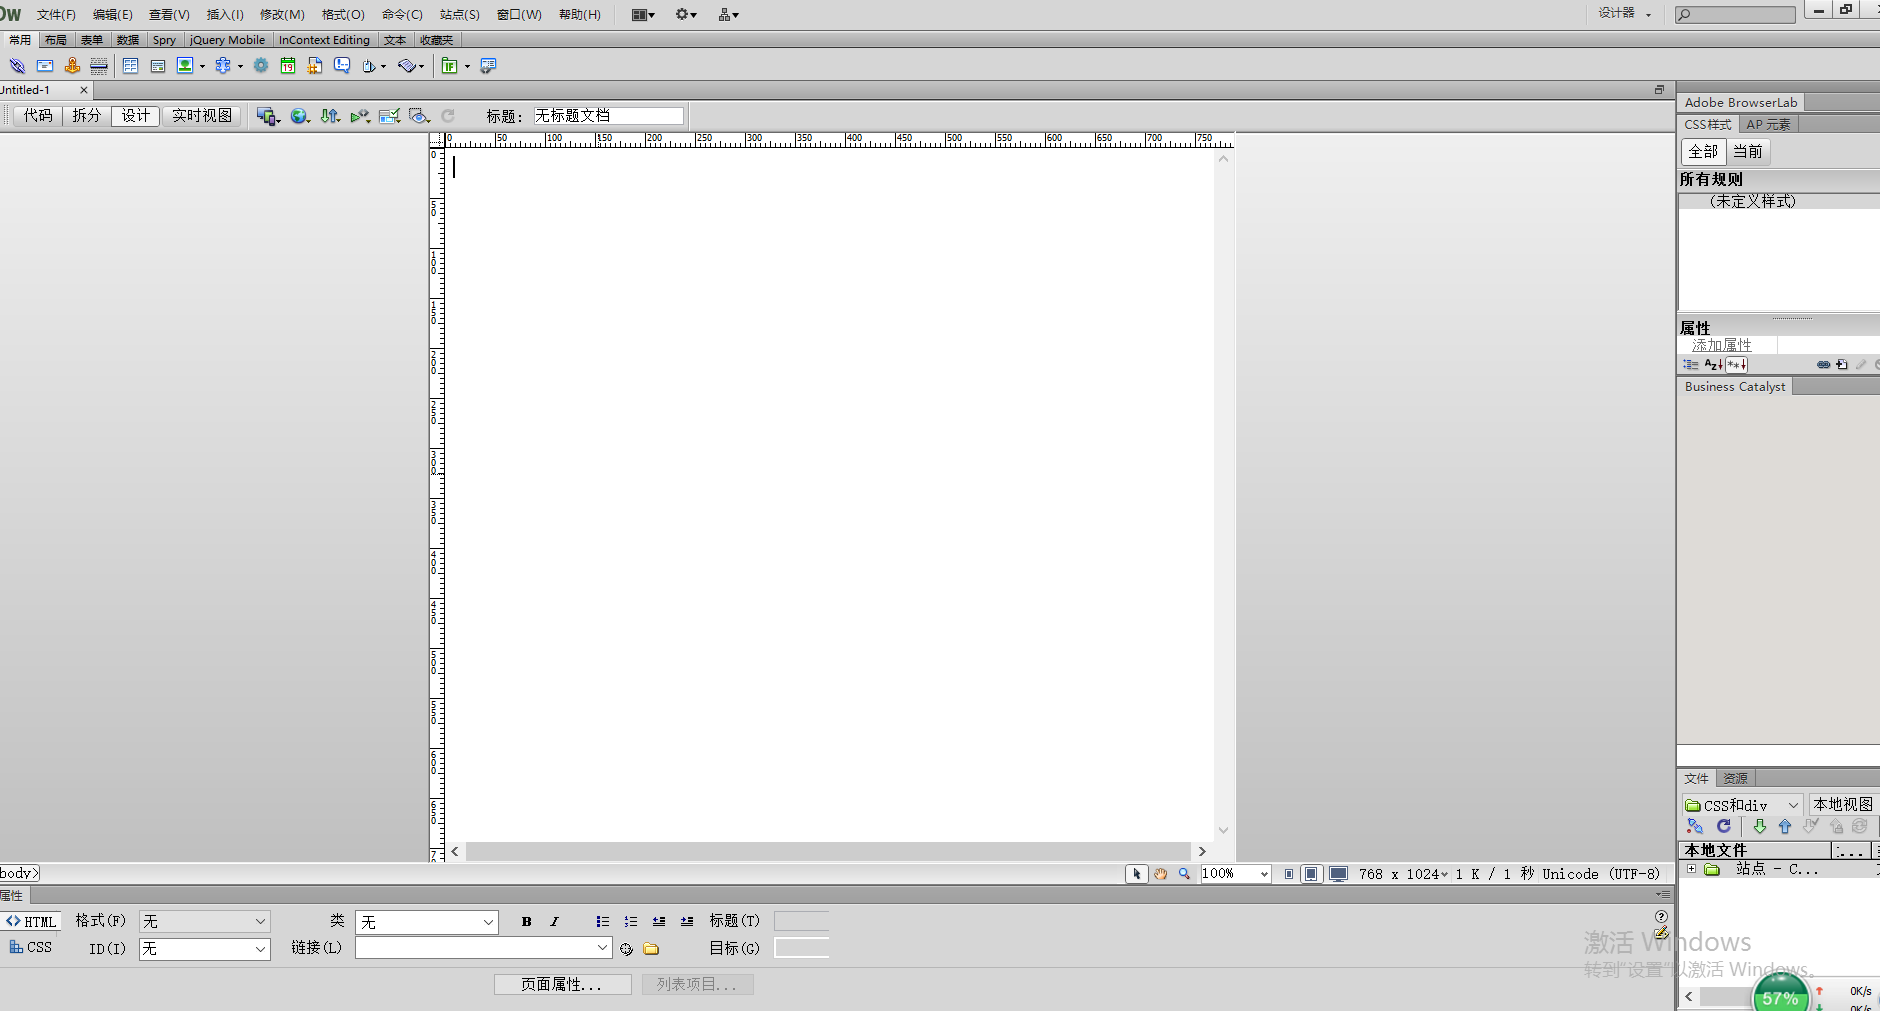Show Current CSS selection mode

click(1748, 152)
